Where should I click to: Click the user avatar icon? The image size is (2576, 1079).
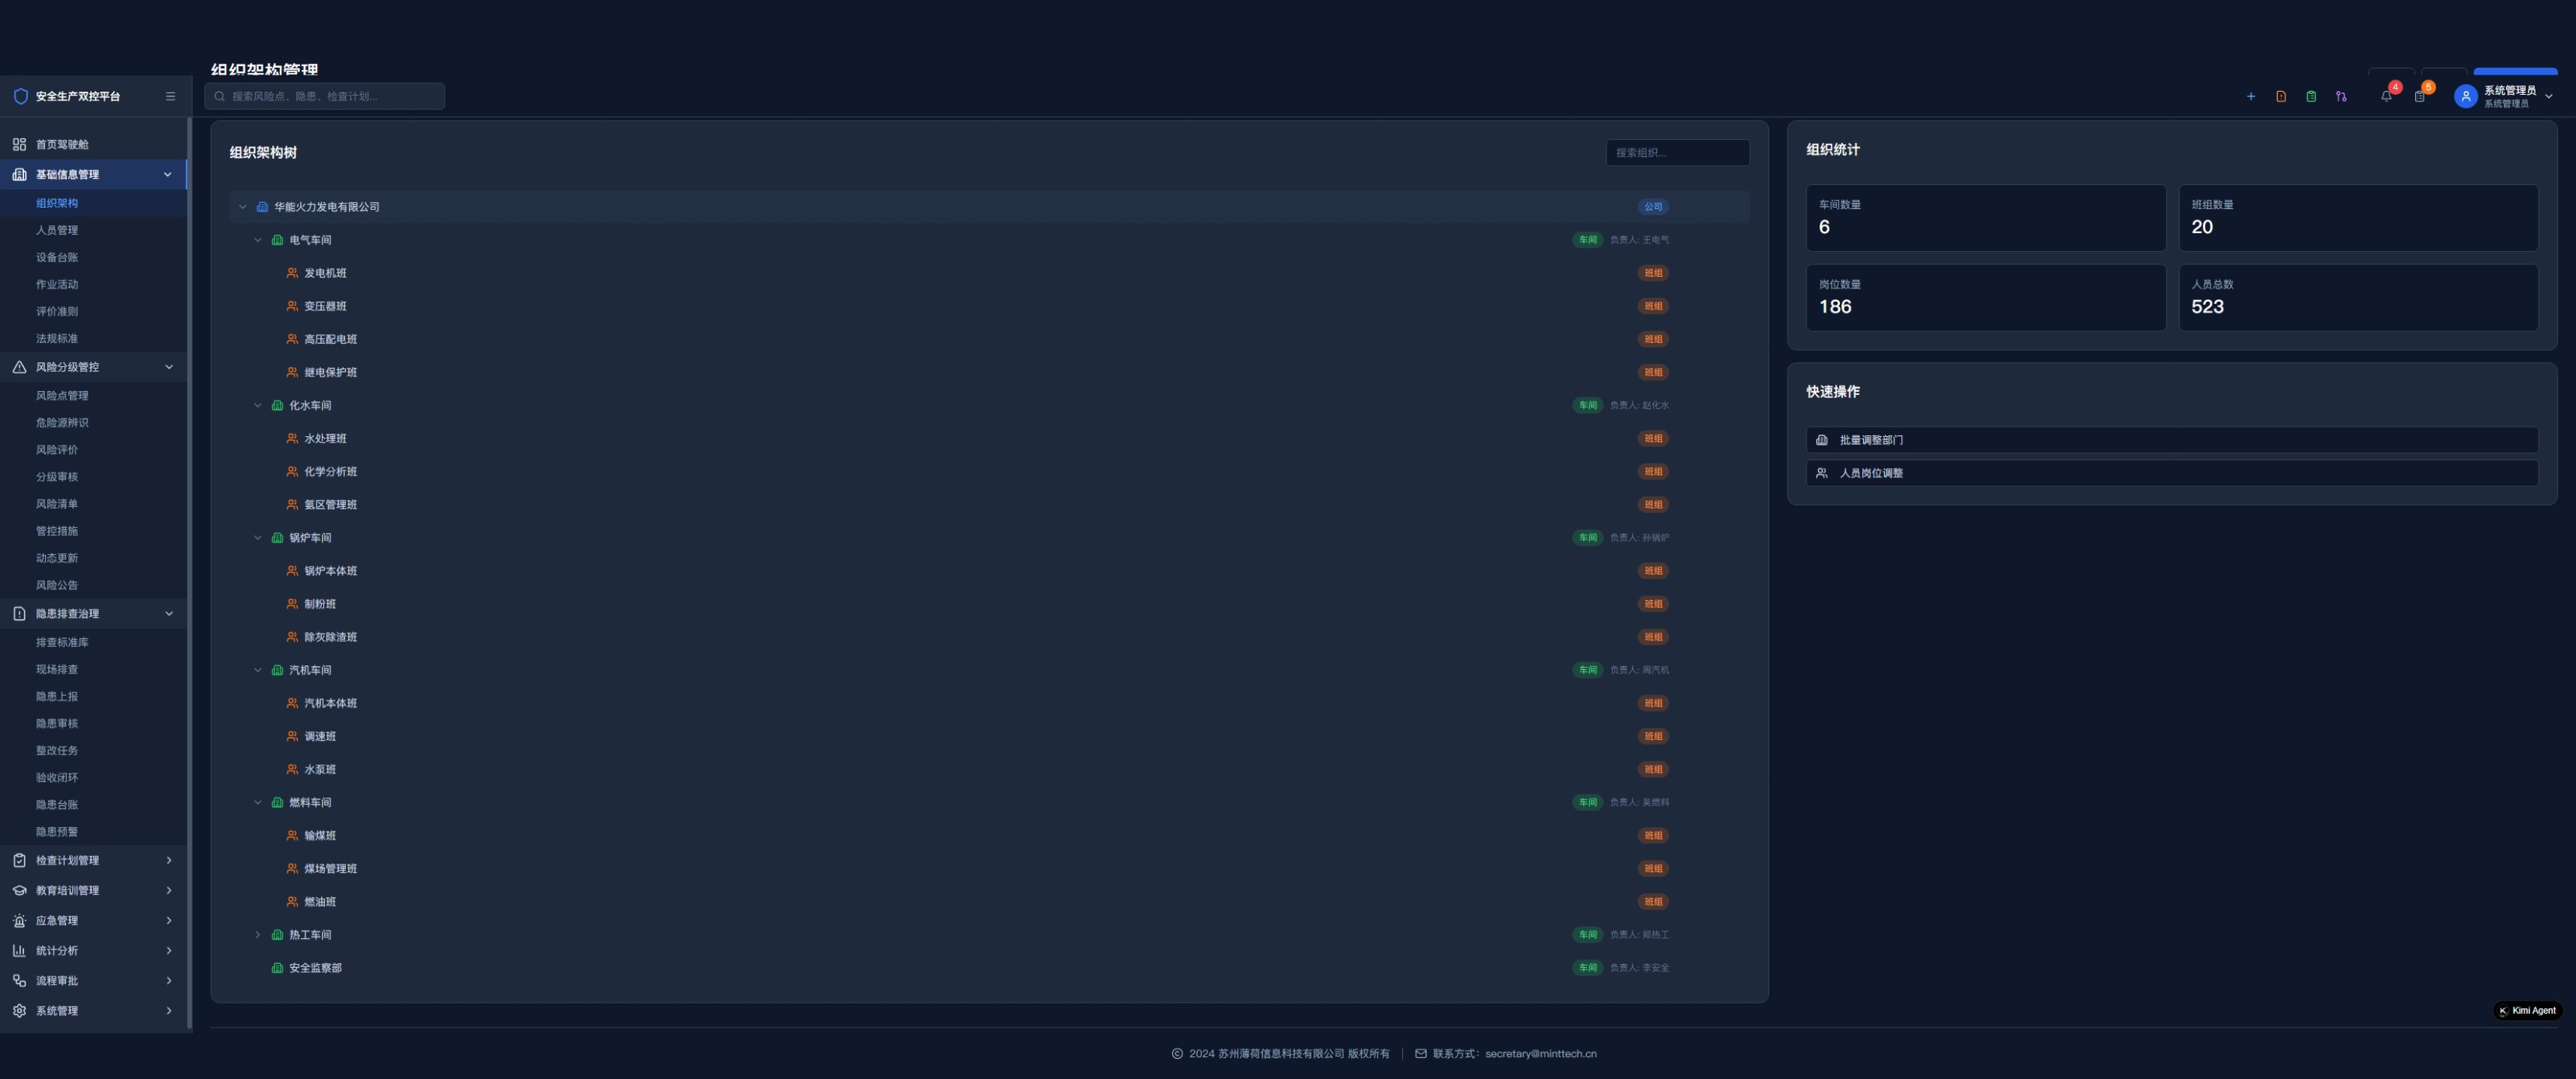2465,97
